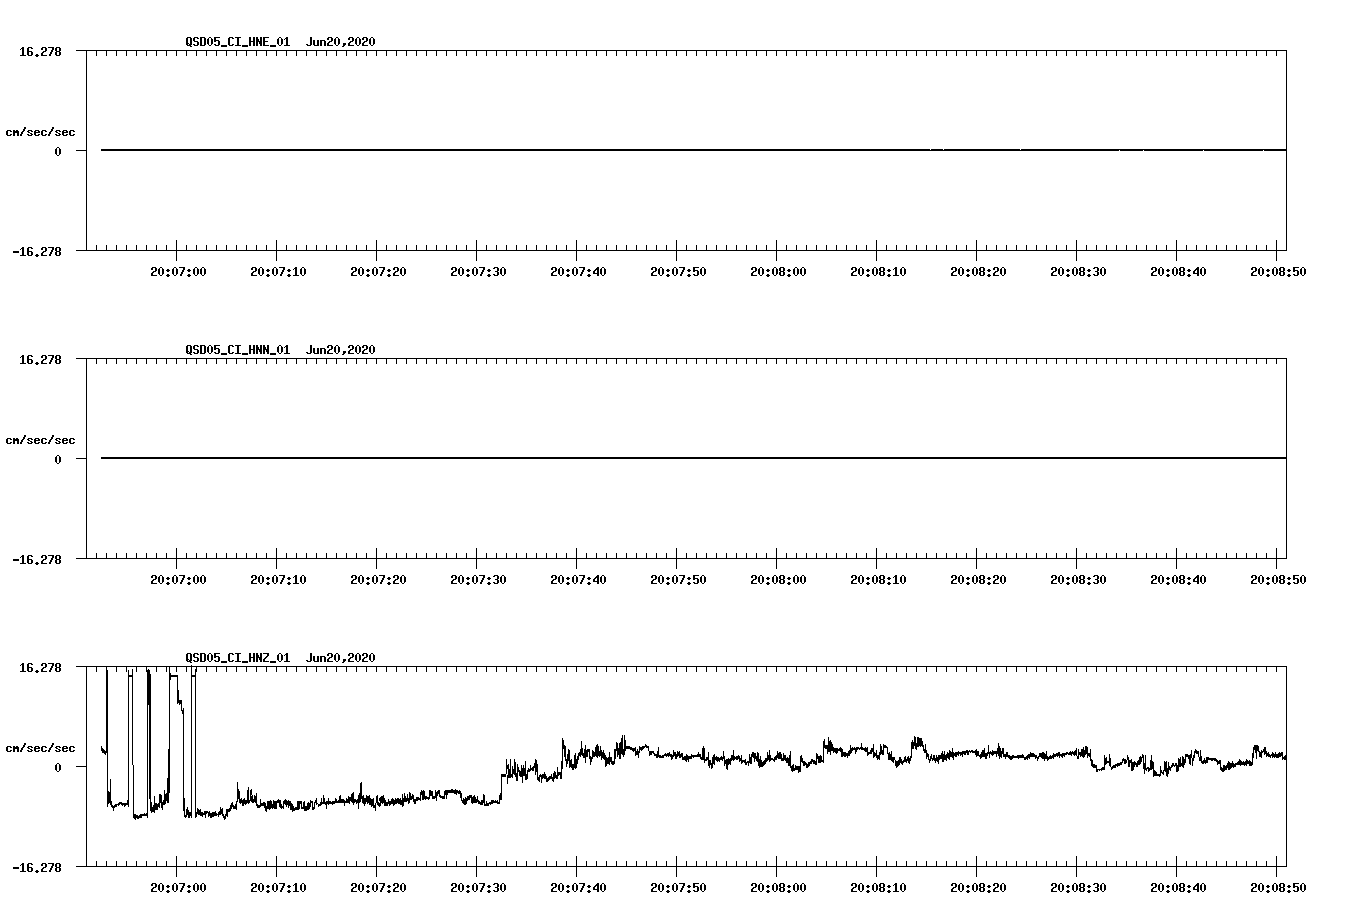Pick the 20:07:30 time label under HNE plot
This screenshot has width=1358, height=924.
(478, 272)
